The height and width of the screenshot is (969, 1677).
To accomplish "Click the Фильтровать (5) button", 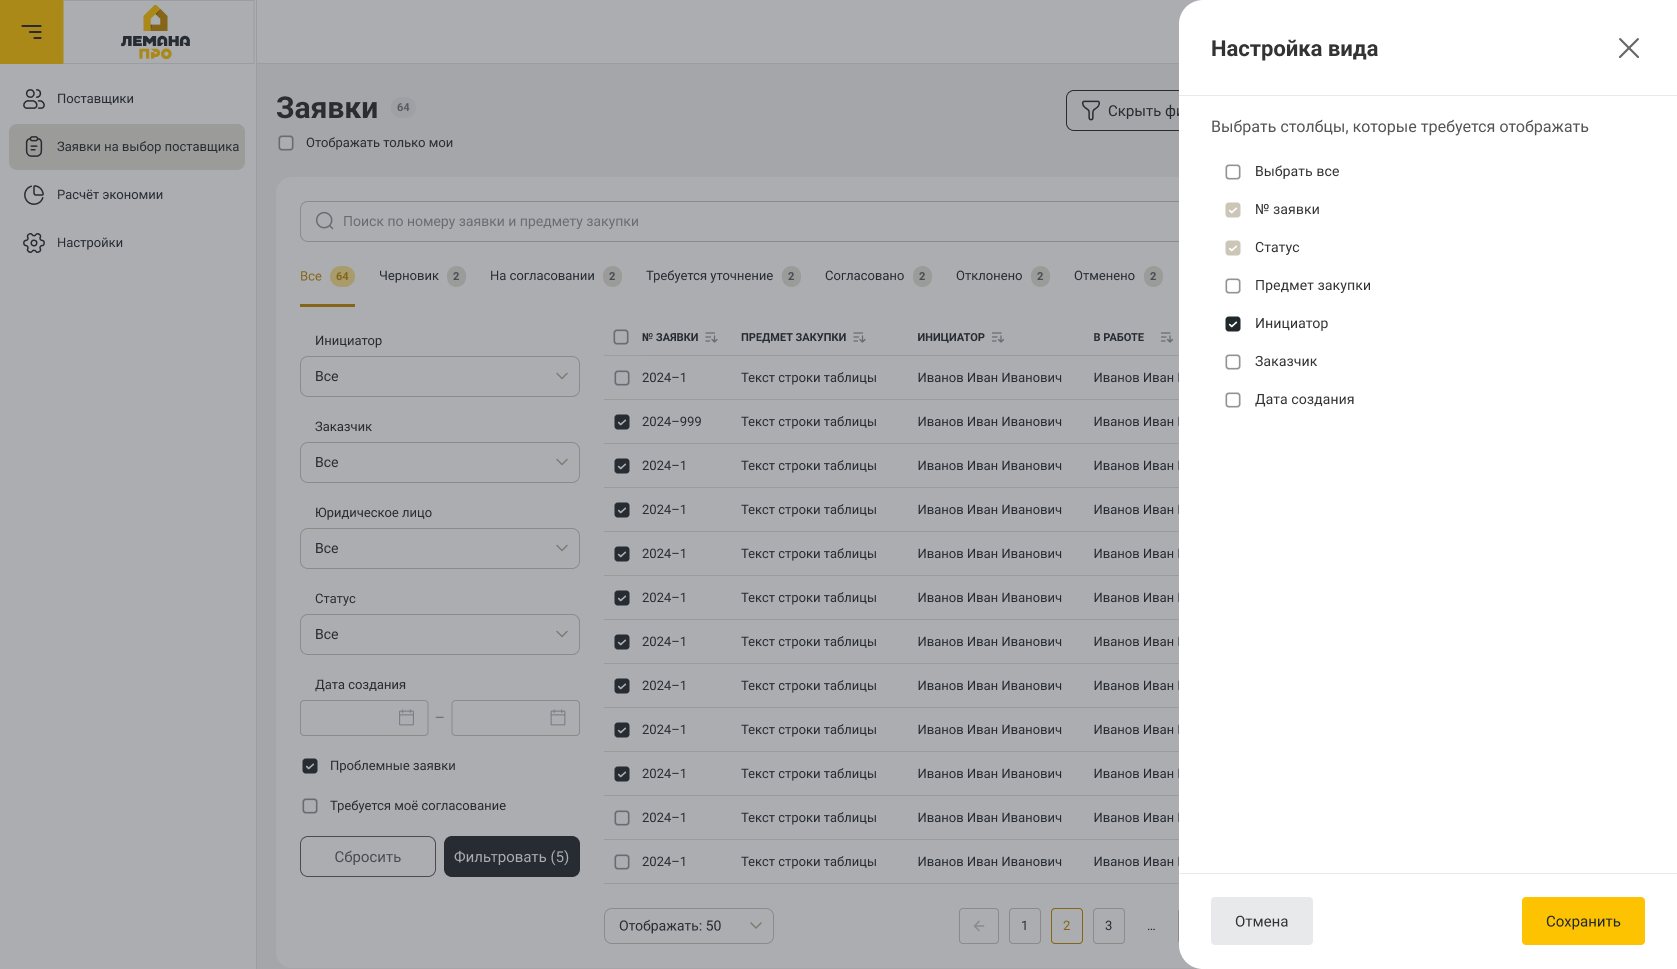I will point(512,857).
